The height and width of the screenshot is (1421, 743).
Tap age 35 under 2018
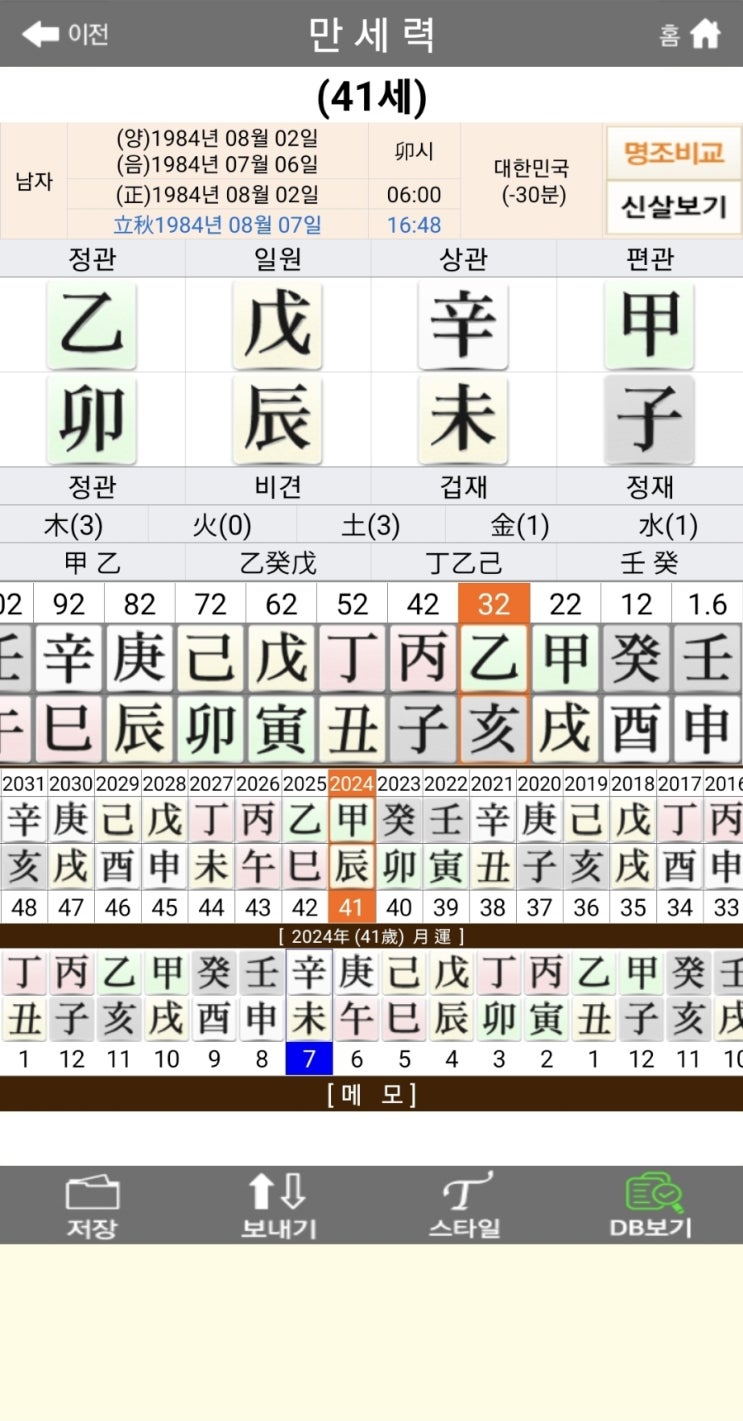(x=633, y=907)
